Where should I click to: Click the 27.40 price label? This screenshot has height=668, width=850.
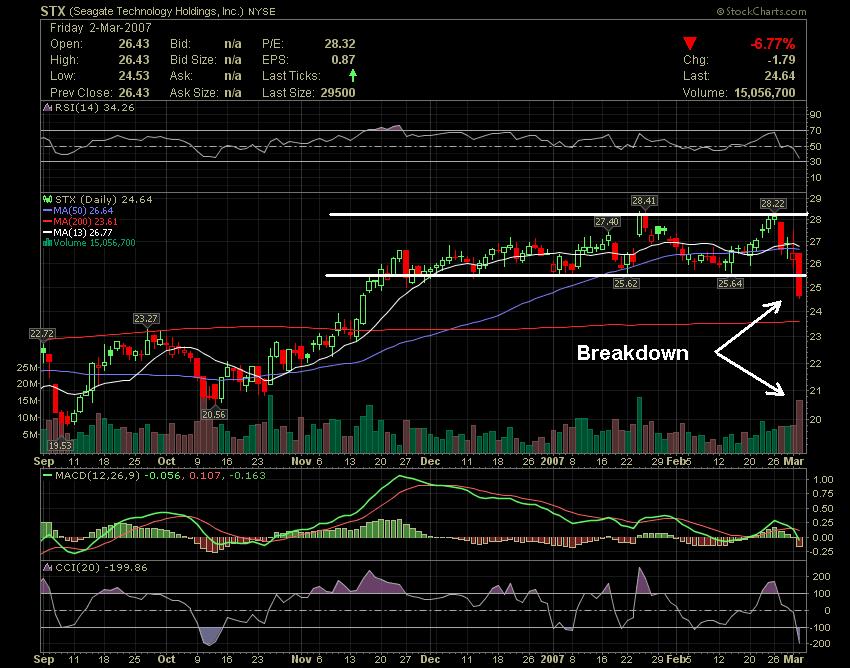pyautogui.click(x=607, y=222)
